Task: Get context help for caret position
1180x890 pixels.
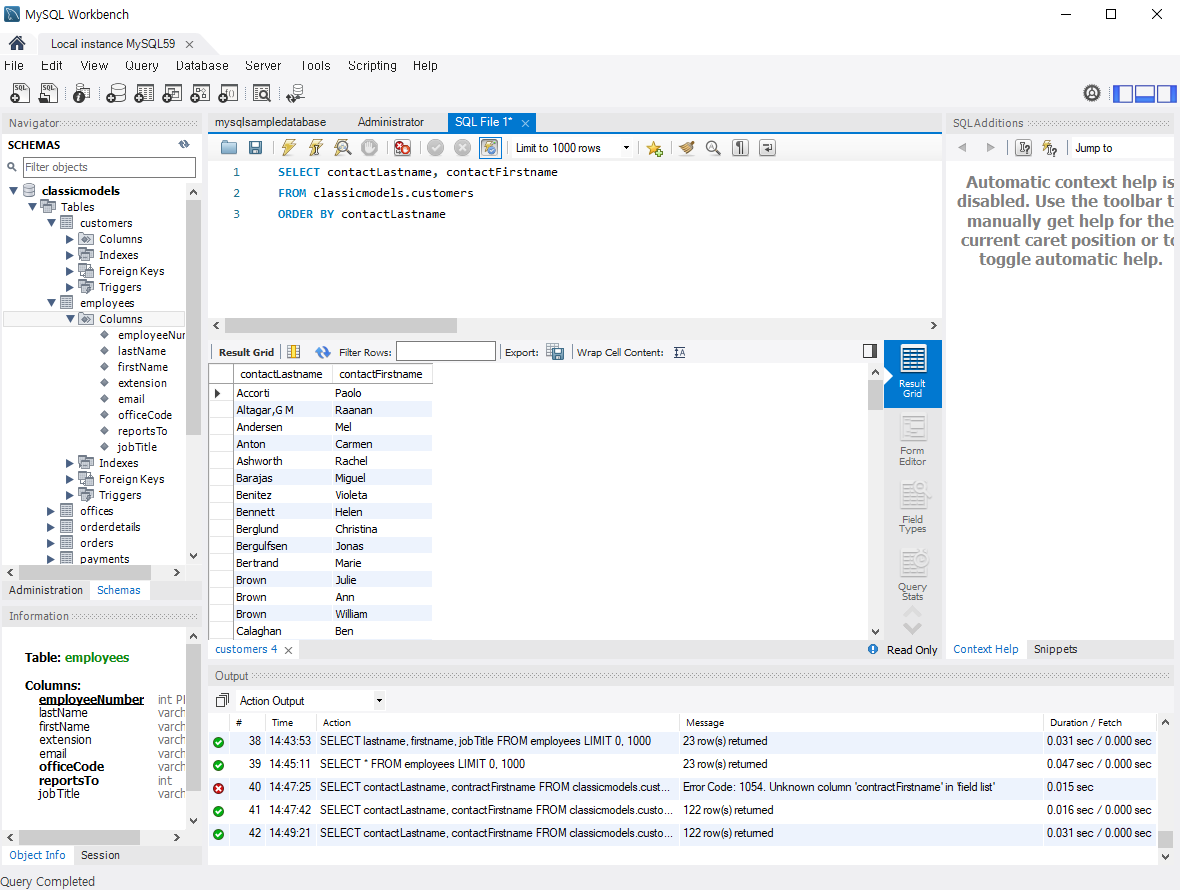Action: click(x=1023, y=148)
